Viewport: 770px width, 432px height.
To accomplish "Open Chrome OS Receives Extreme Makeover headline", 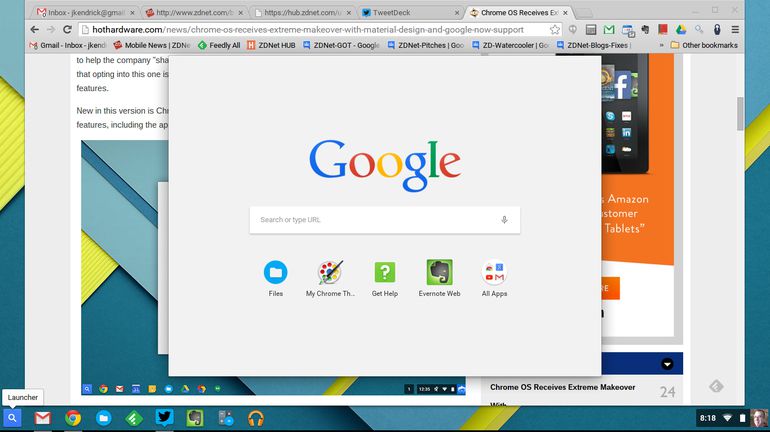I will pyautogui.click(x=562, y=387).
